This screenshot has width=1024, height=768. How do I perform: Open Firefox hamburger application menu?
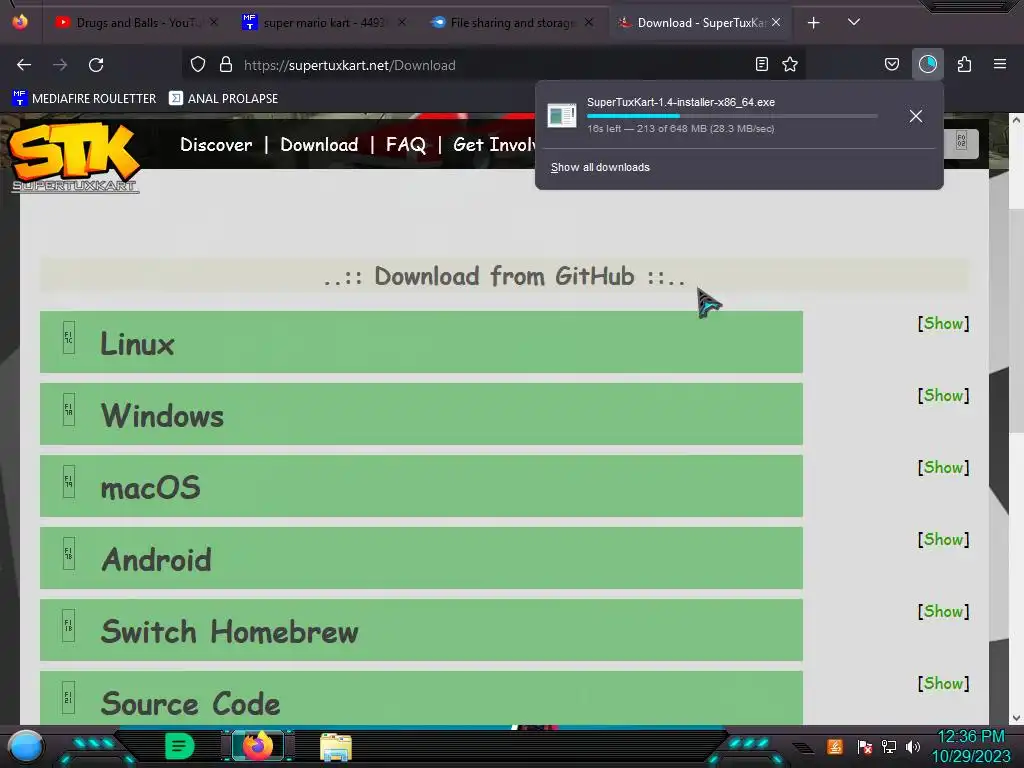(x=999, y=64)
